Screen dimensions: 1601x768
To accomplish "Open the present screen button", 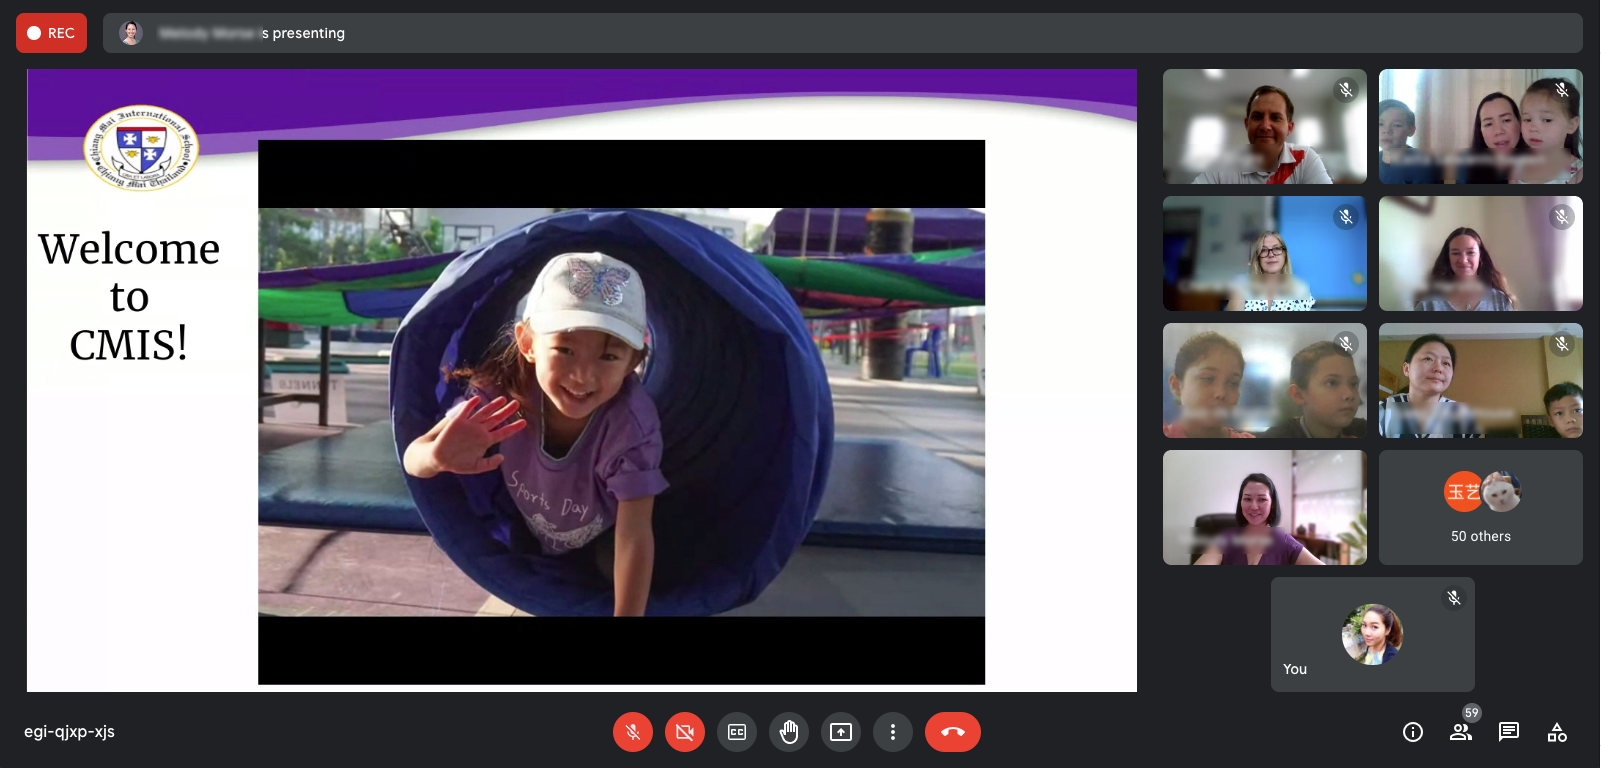I will click(x=841, y=732).
